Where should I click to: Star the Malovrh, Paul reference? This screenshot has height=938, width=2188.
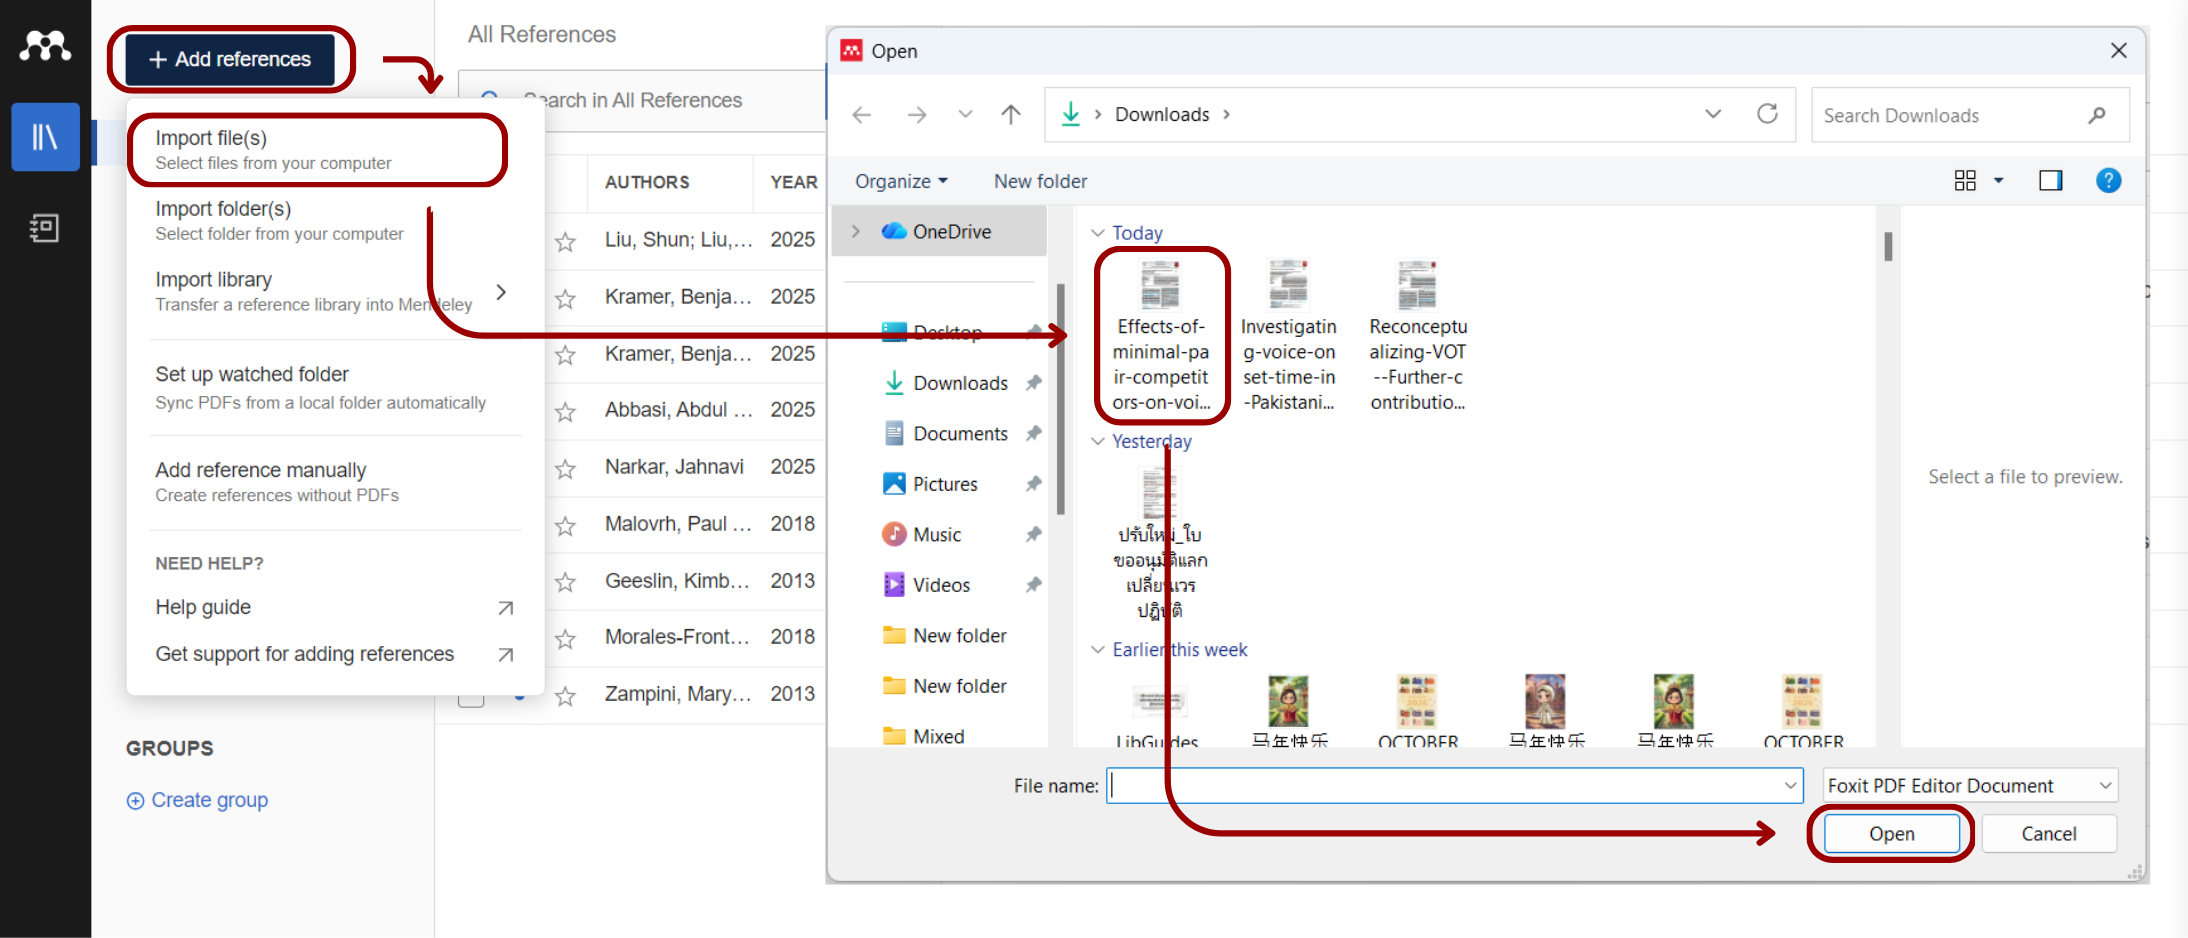coord(565,525)
